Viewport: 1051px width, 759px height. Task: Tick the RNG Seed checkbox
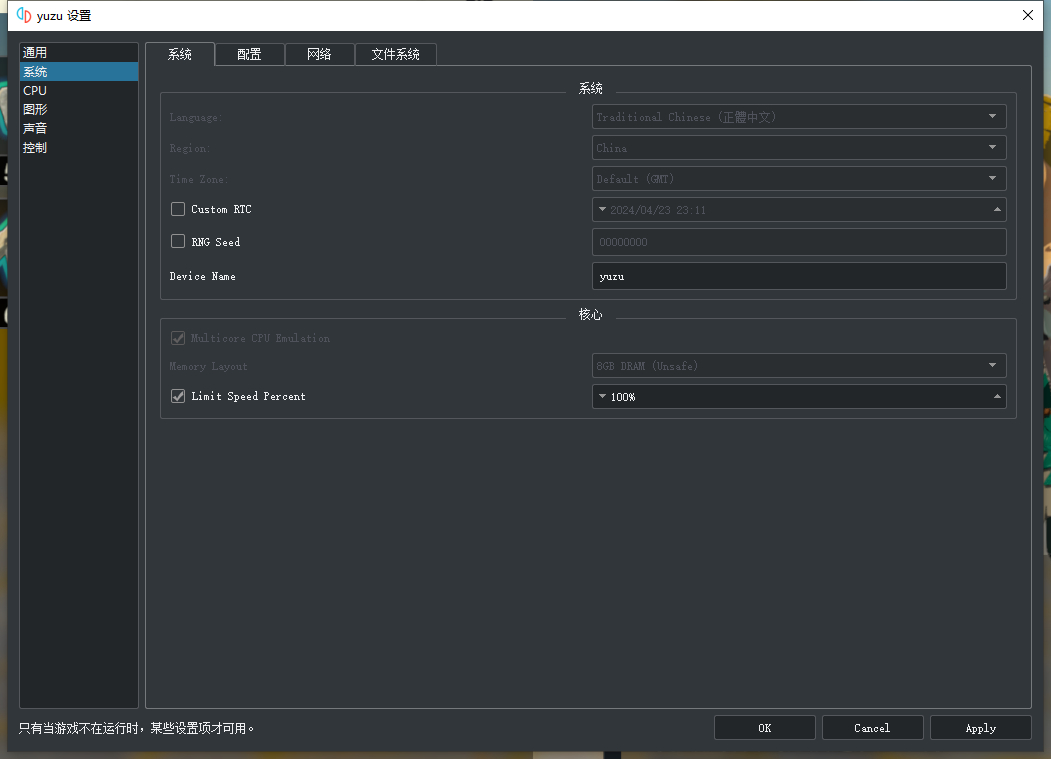(x=178, y=242)
